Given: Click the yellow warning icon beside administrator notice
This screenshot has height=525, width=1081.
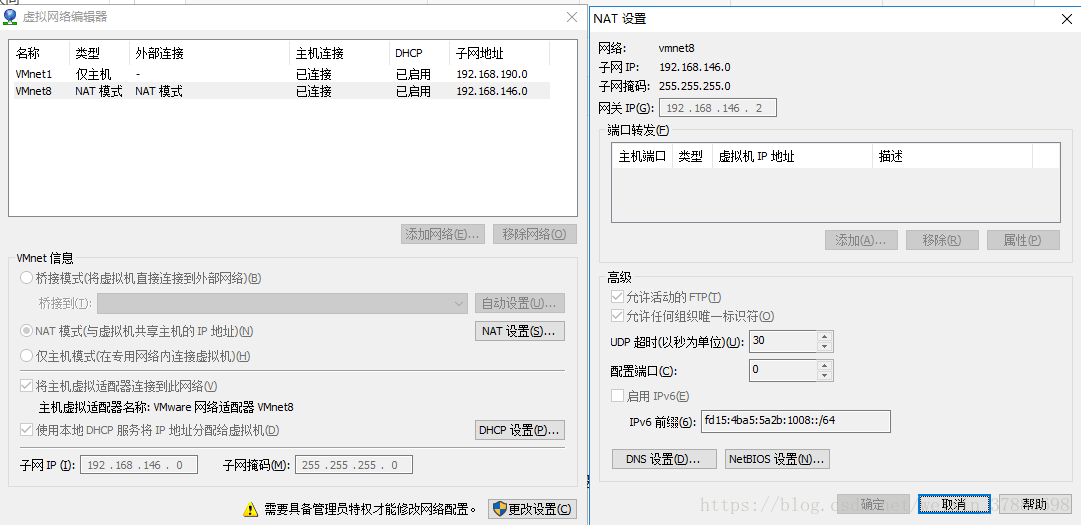Looking at the screenshot, I should tap(250, 510).
